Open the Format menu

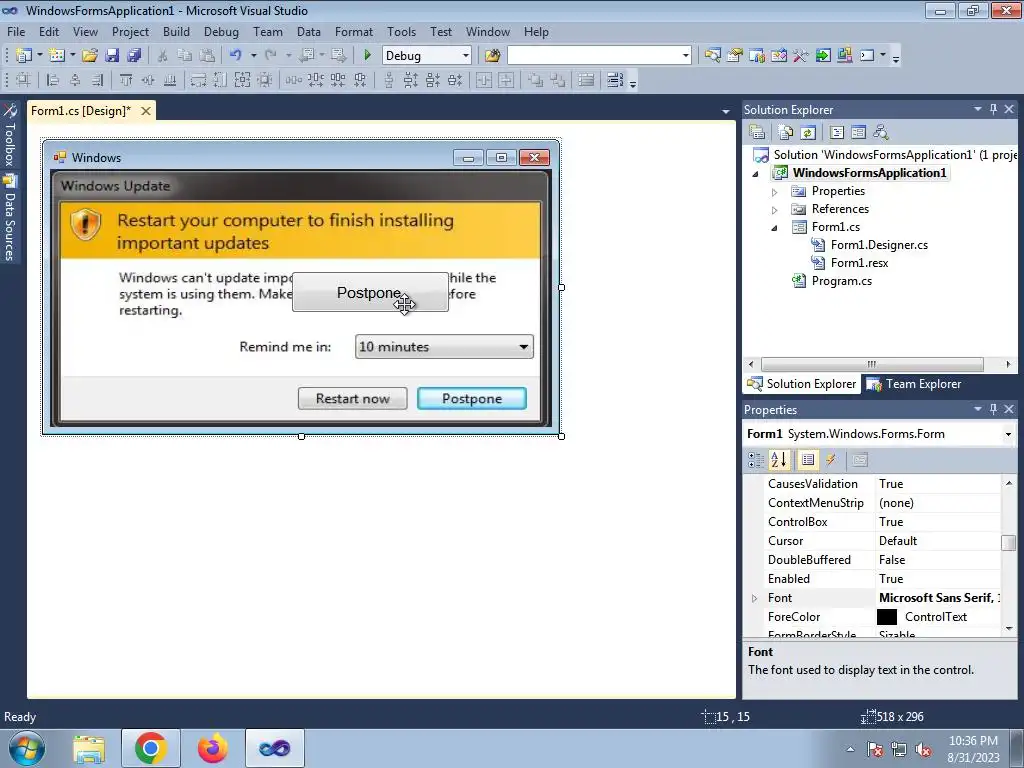click(353, 31)
